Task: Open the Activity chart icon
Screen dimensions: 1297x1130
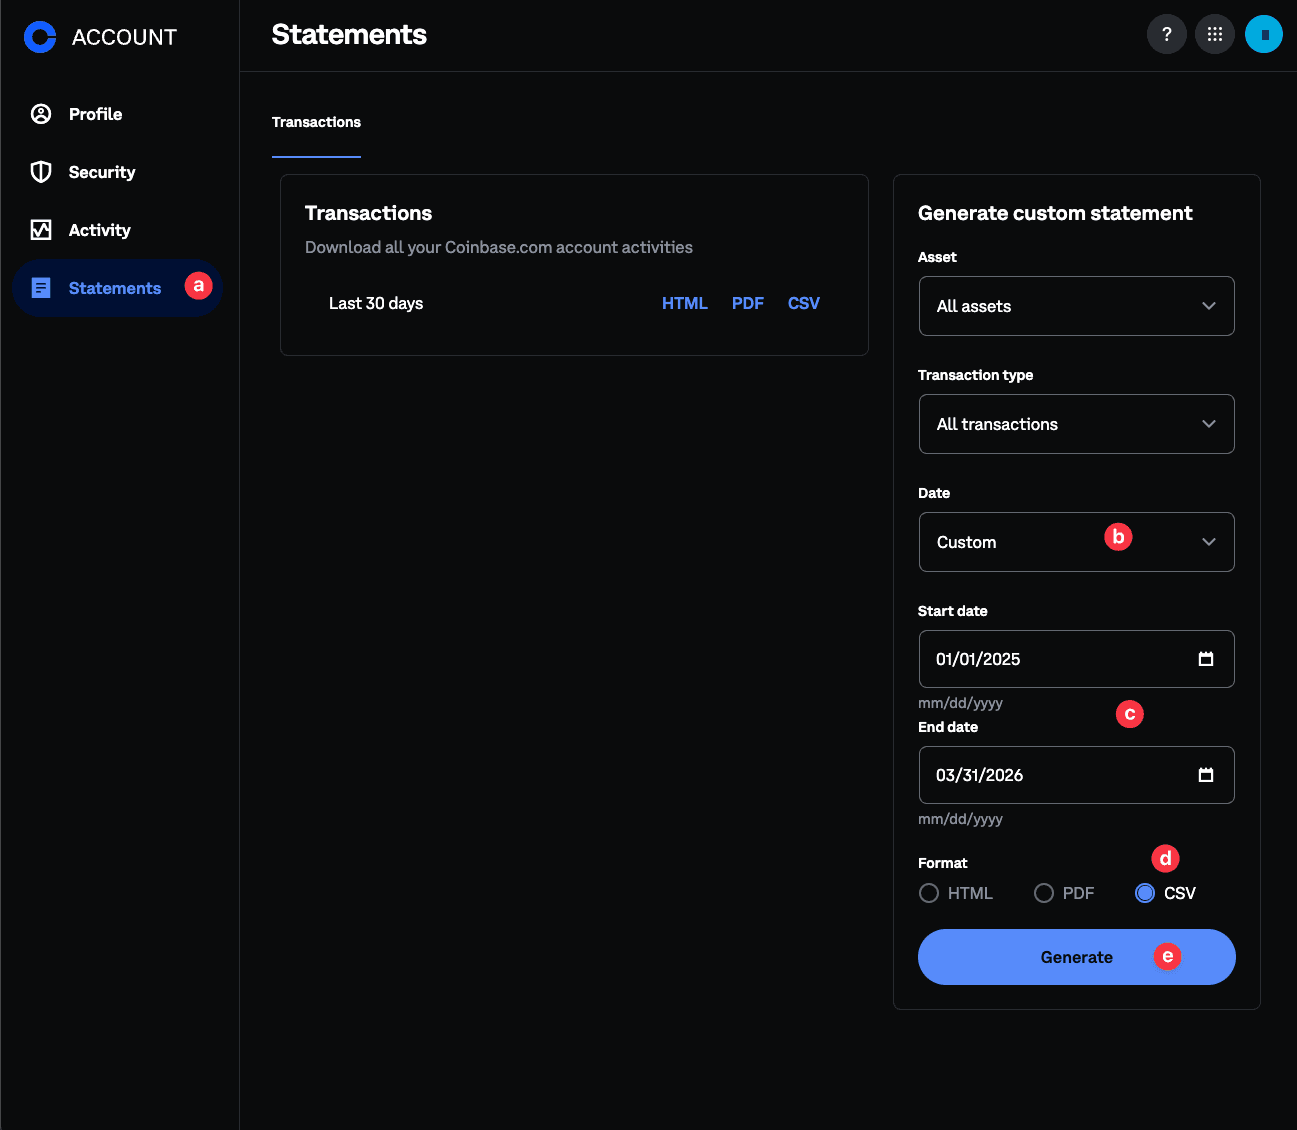Action: [x=41, y=230]
